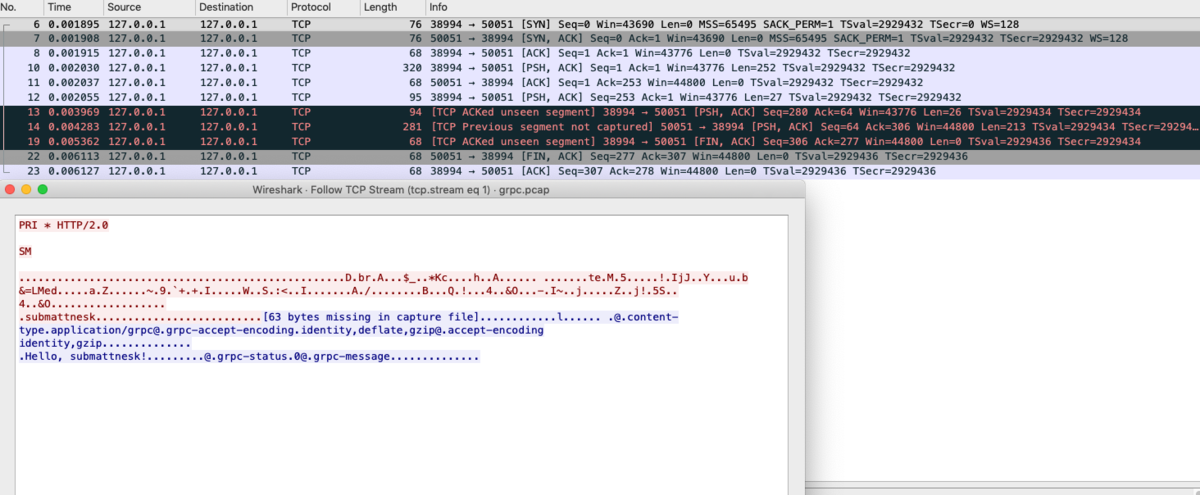Click the 'SM' line in stream
The height and width of the screenshot is (495, 1200).
click(x=25, y=251)
